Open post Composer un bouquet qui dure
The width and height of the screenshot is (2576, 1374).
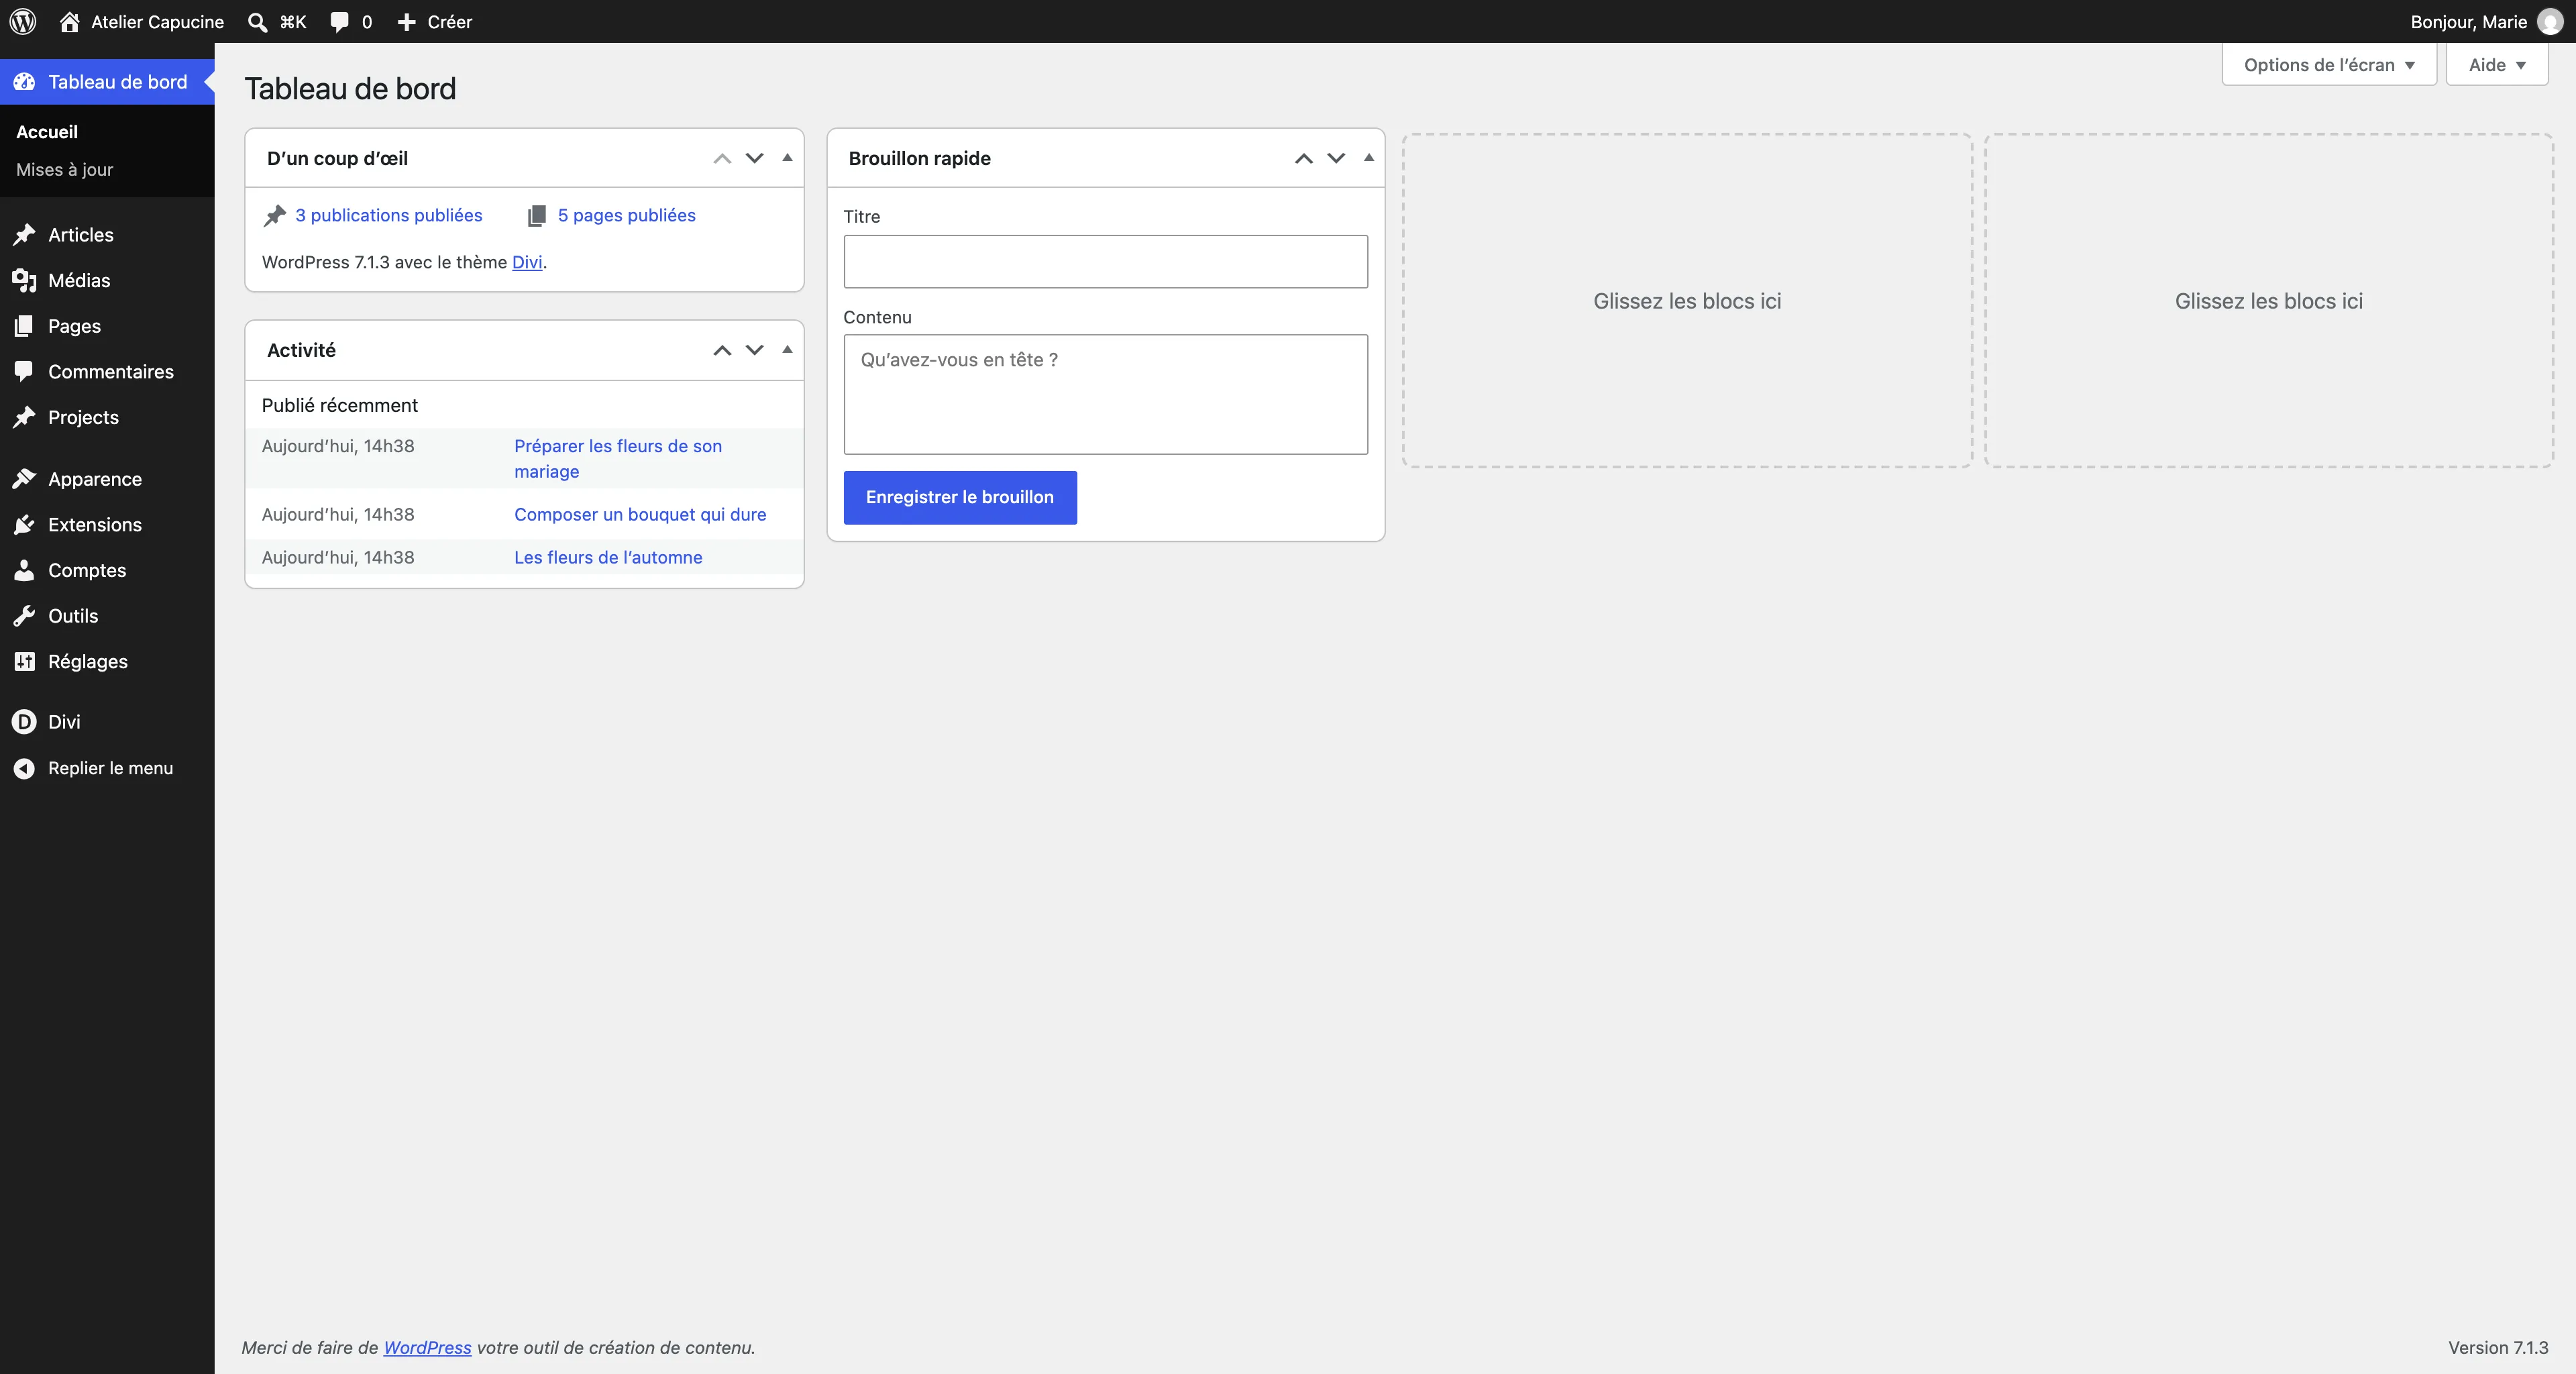[640, 514]
